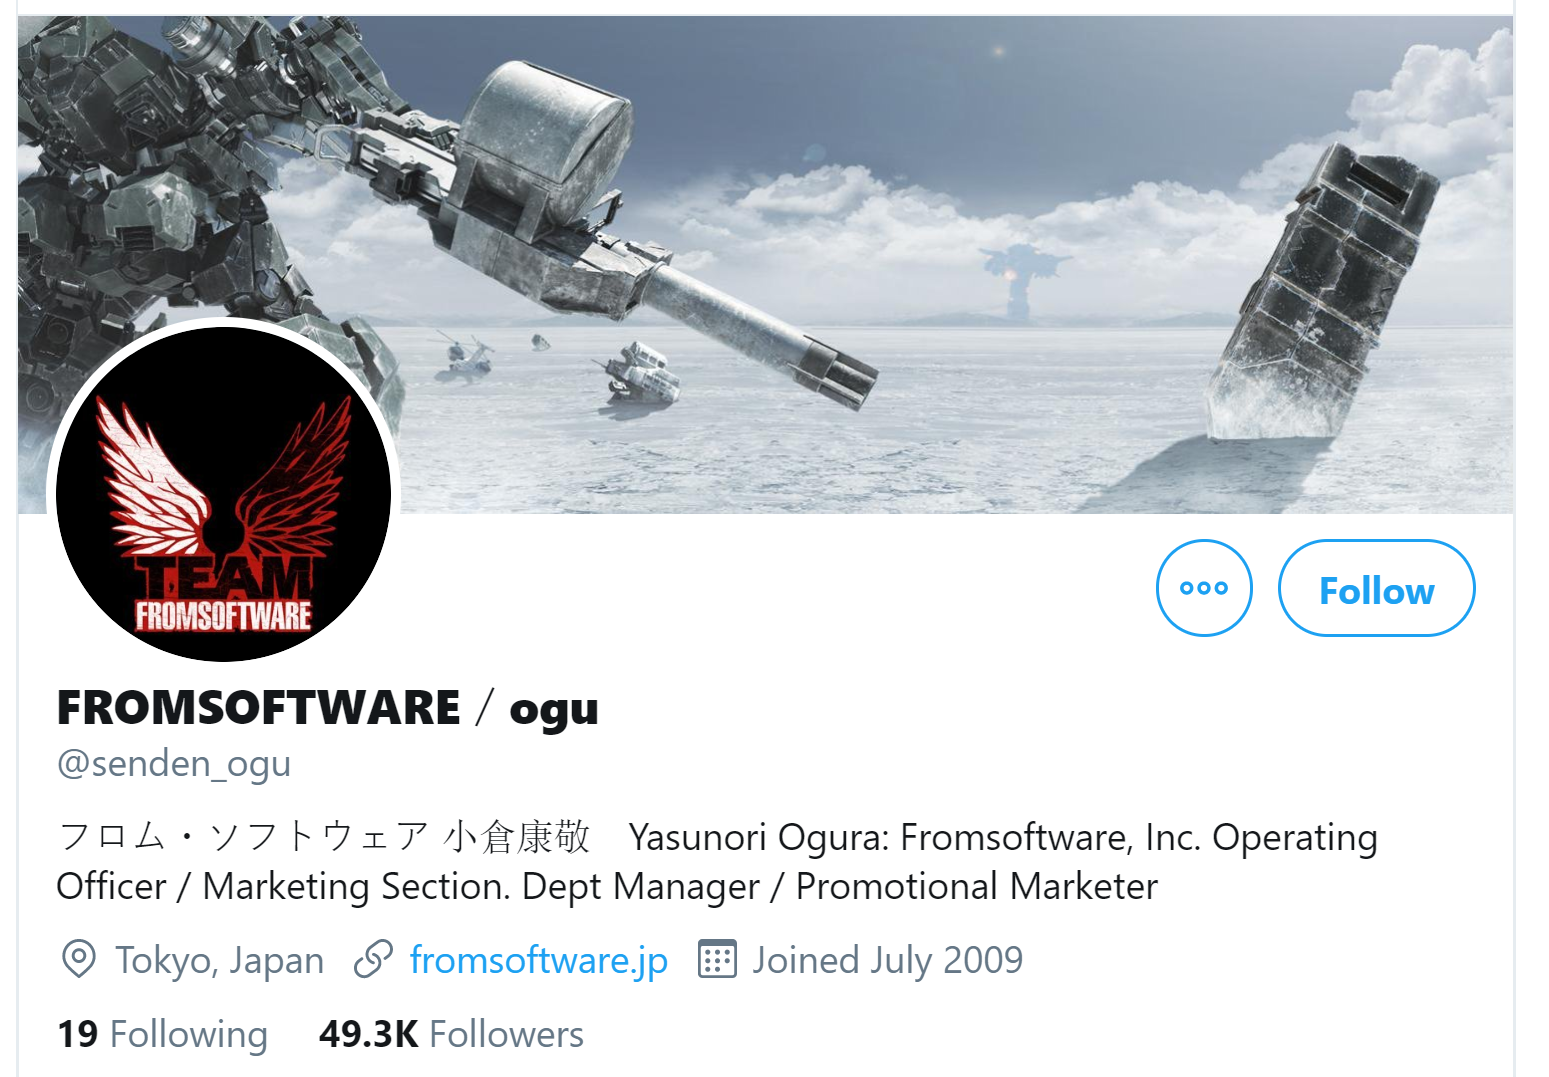Open the TEAM FROMSOFTWARE profile picture
The width and height of the screenshot is (1549, 1077).
[224, 493]
